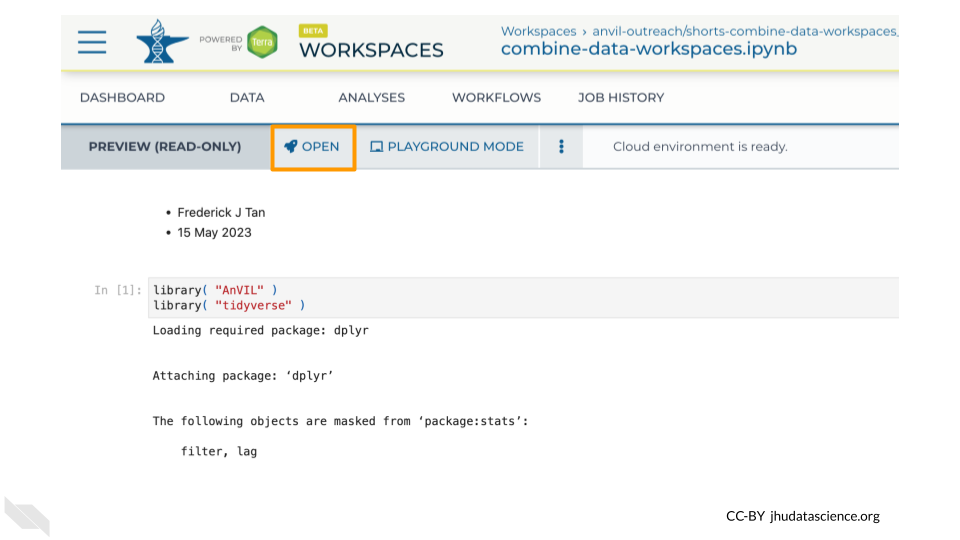Image resolution: width=960 pixels, height=540 pixels.
Task: Click the library("tidyverse") code line
Action: tap(229, 306)
